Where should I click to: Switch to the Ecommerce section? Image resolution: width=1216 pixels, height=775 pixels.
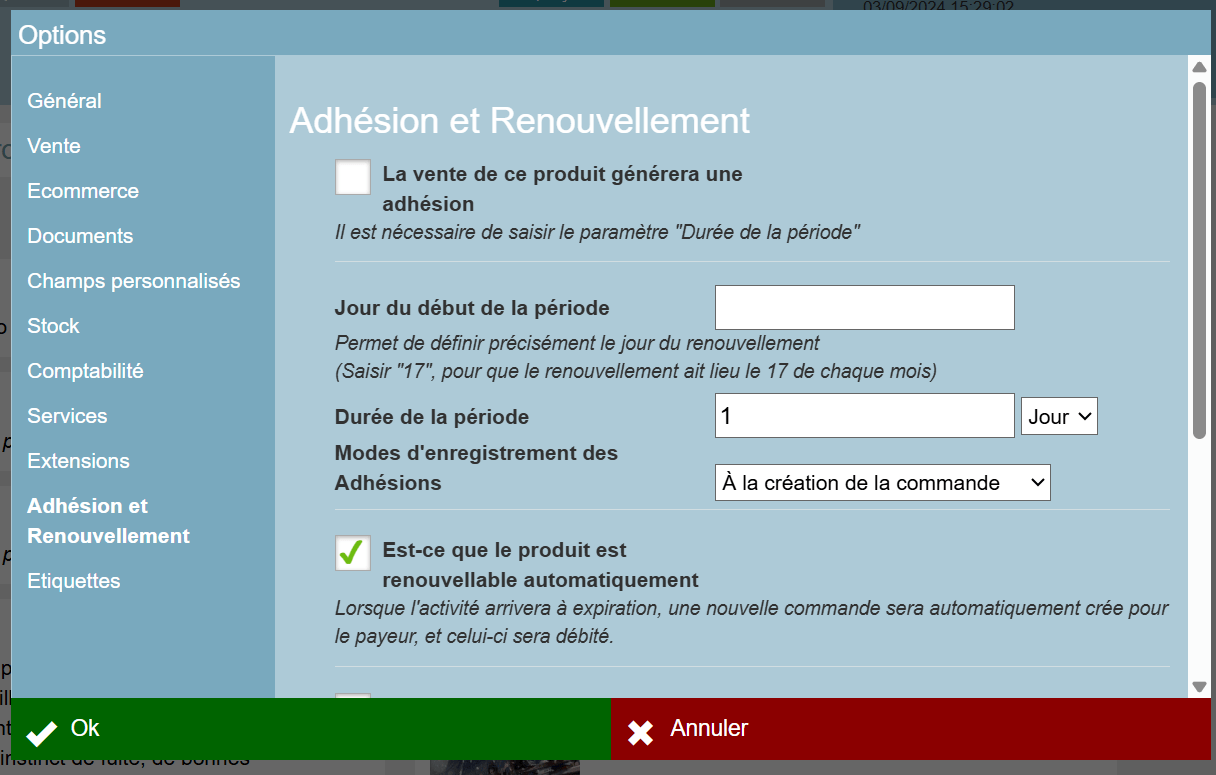[83, 191]
